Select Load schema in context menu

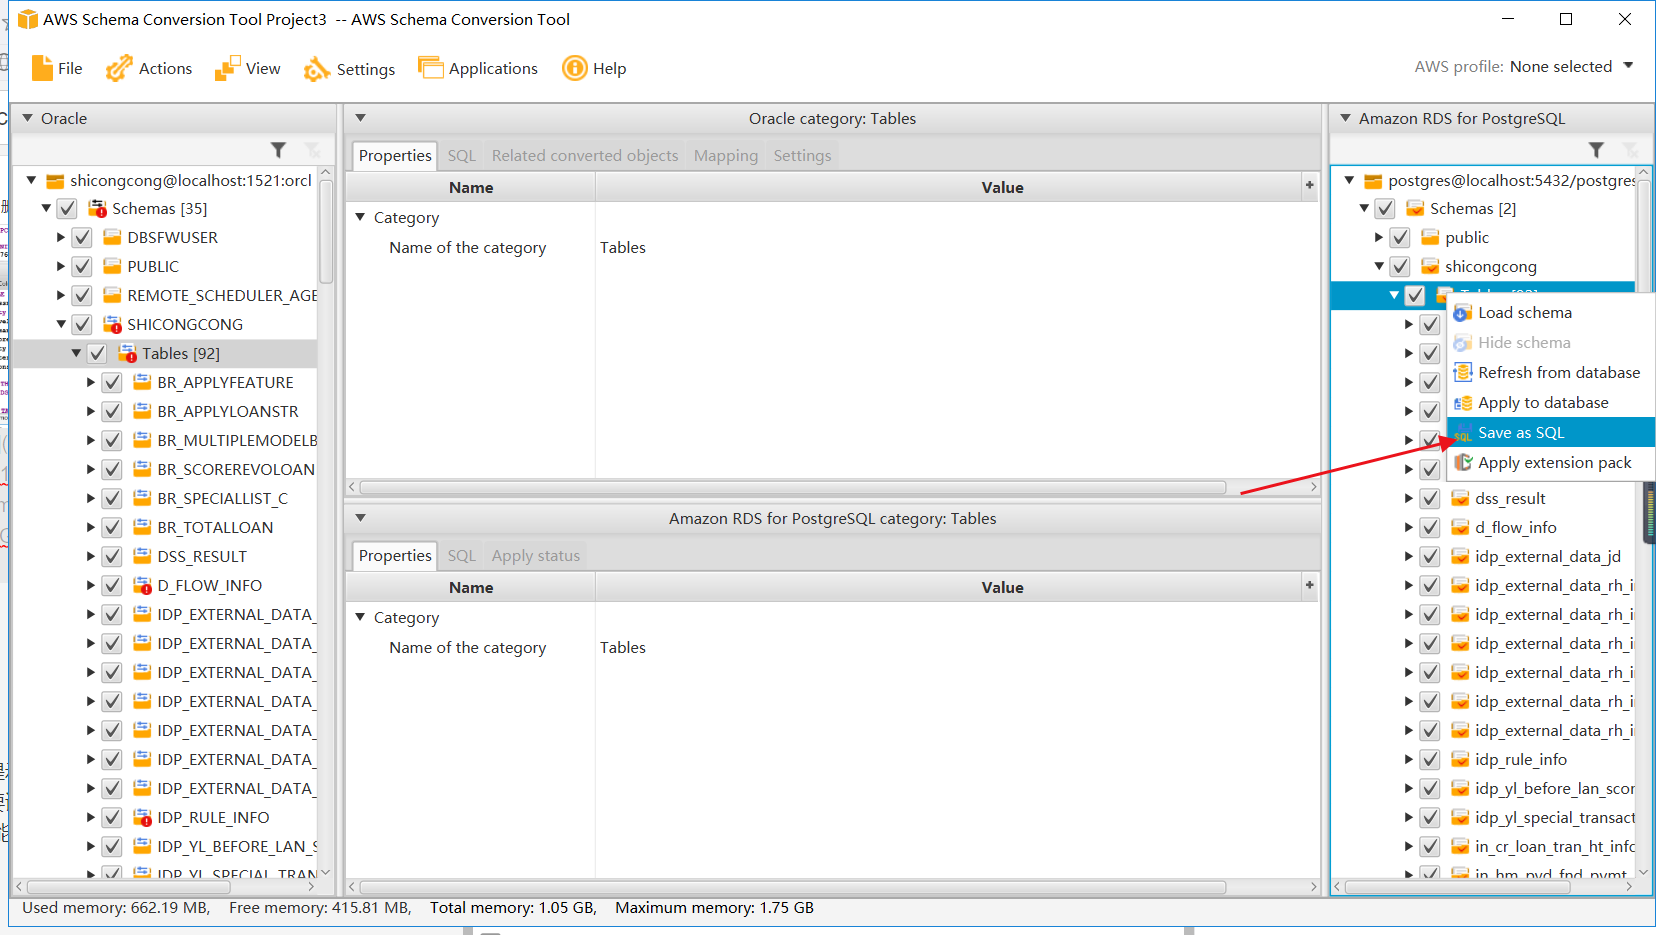(1551, 313)
